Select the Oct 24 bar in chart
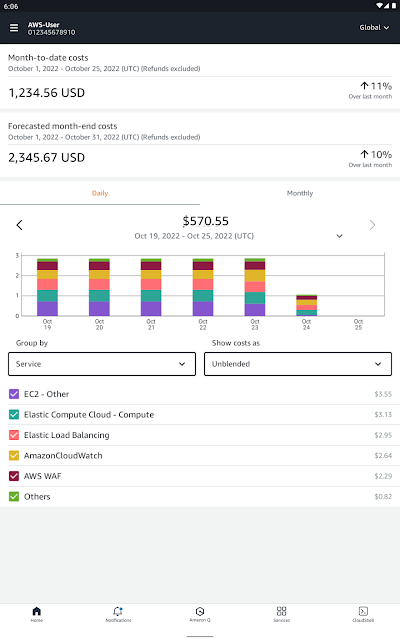Image resolution: width=400 pixels, height=640 pixels. [x=307, y=305]
